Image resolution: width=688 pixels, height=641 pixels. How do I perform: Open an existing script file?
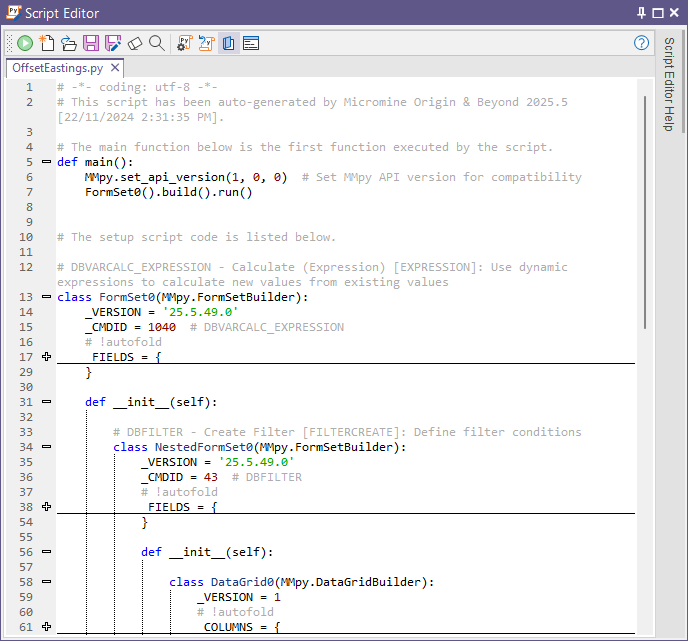click(x=68, y=43)
